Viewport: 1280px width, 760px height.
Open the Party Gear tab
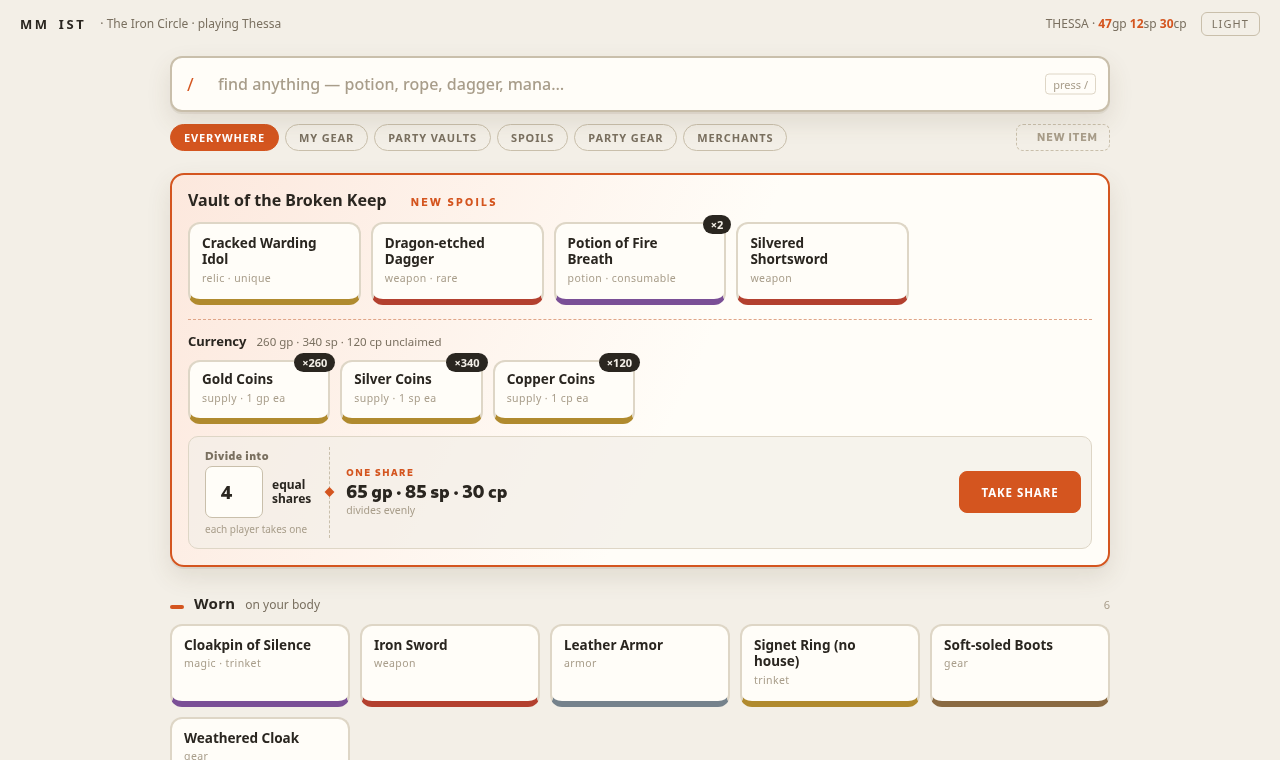[x=625, y=138]
